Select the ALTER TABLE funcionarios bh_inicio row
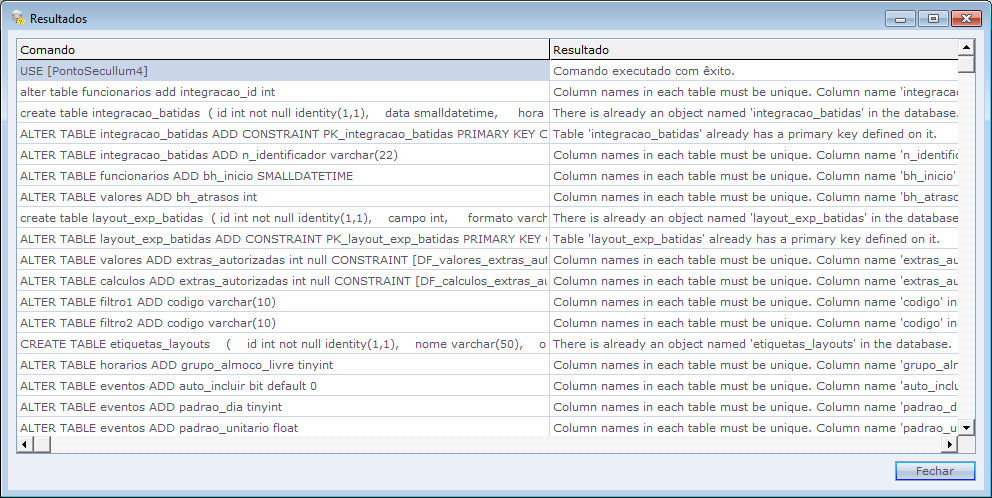The height and width of the screenshot is (498, 992). click(x=282, y=176)
